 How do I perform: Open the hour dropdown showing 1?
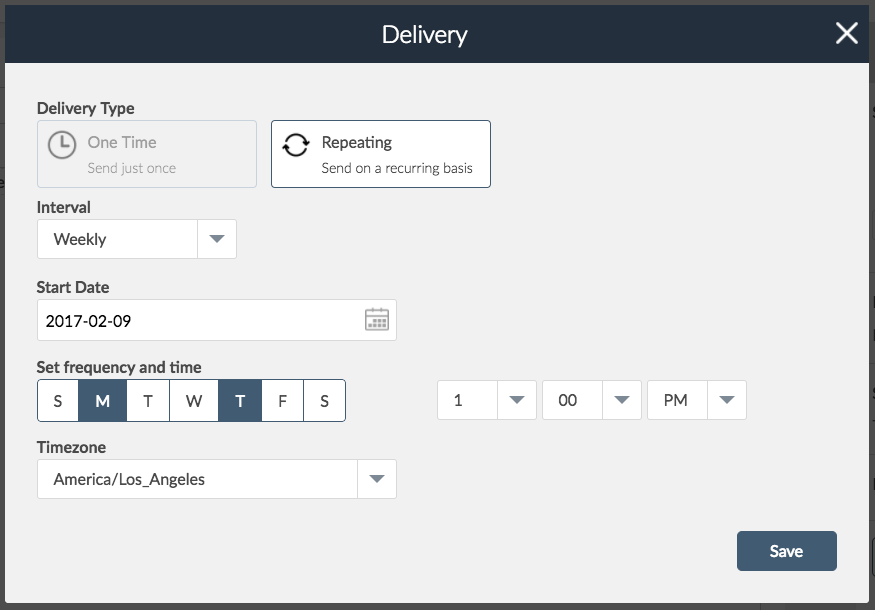point(487,400)
